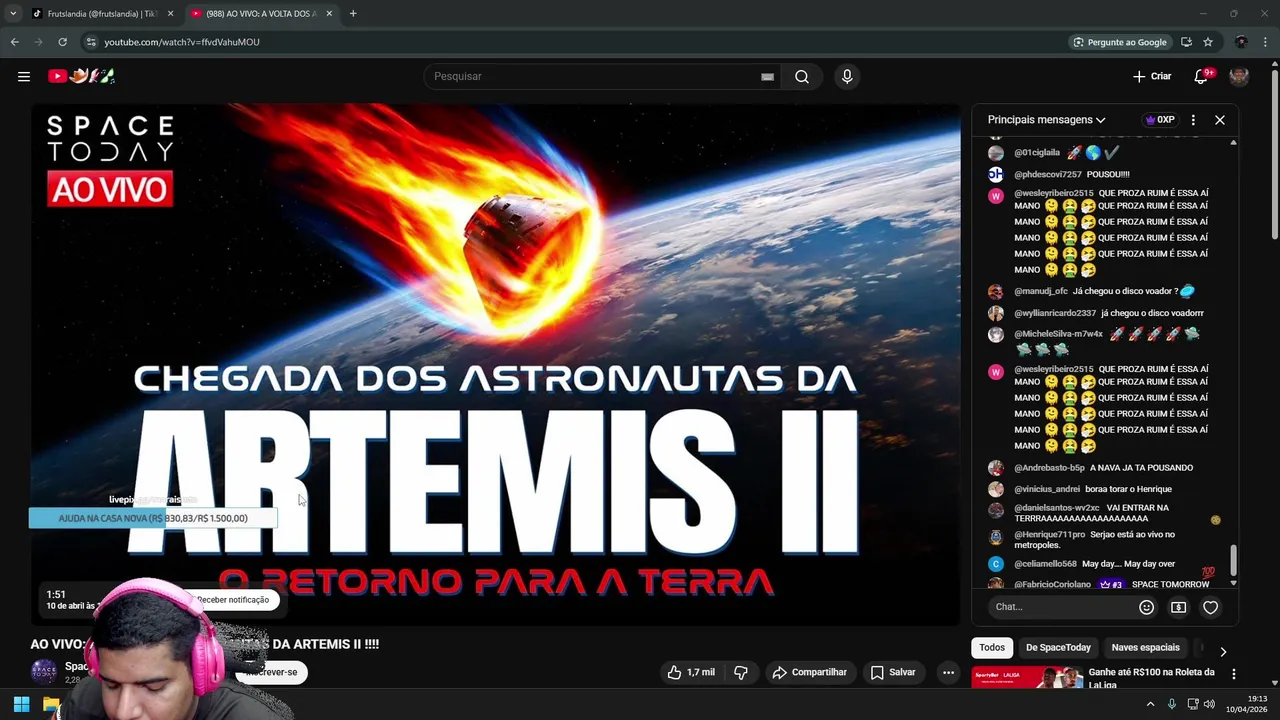This screenshot has width=1280, height=720.
Task: Open the Ganhe até R$100 ad title
Action: coord(1151,678)
